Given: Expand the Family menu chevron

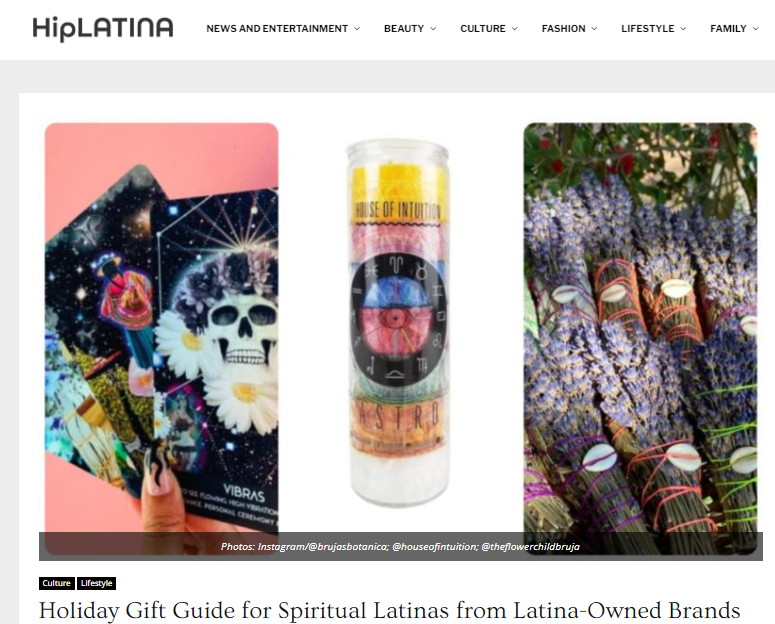Looking at the screenshot, I should tap(755, 29).
